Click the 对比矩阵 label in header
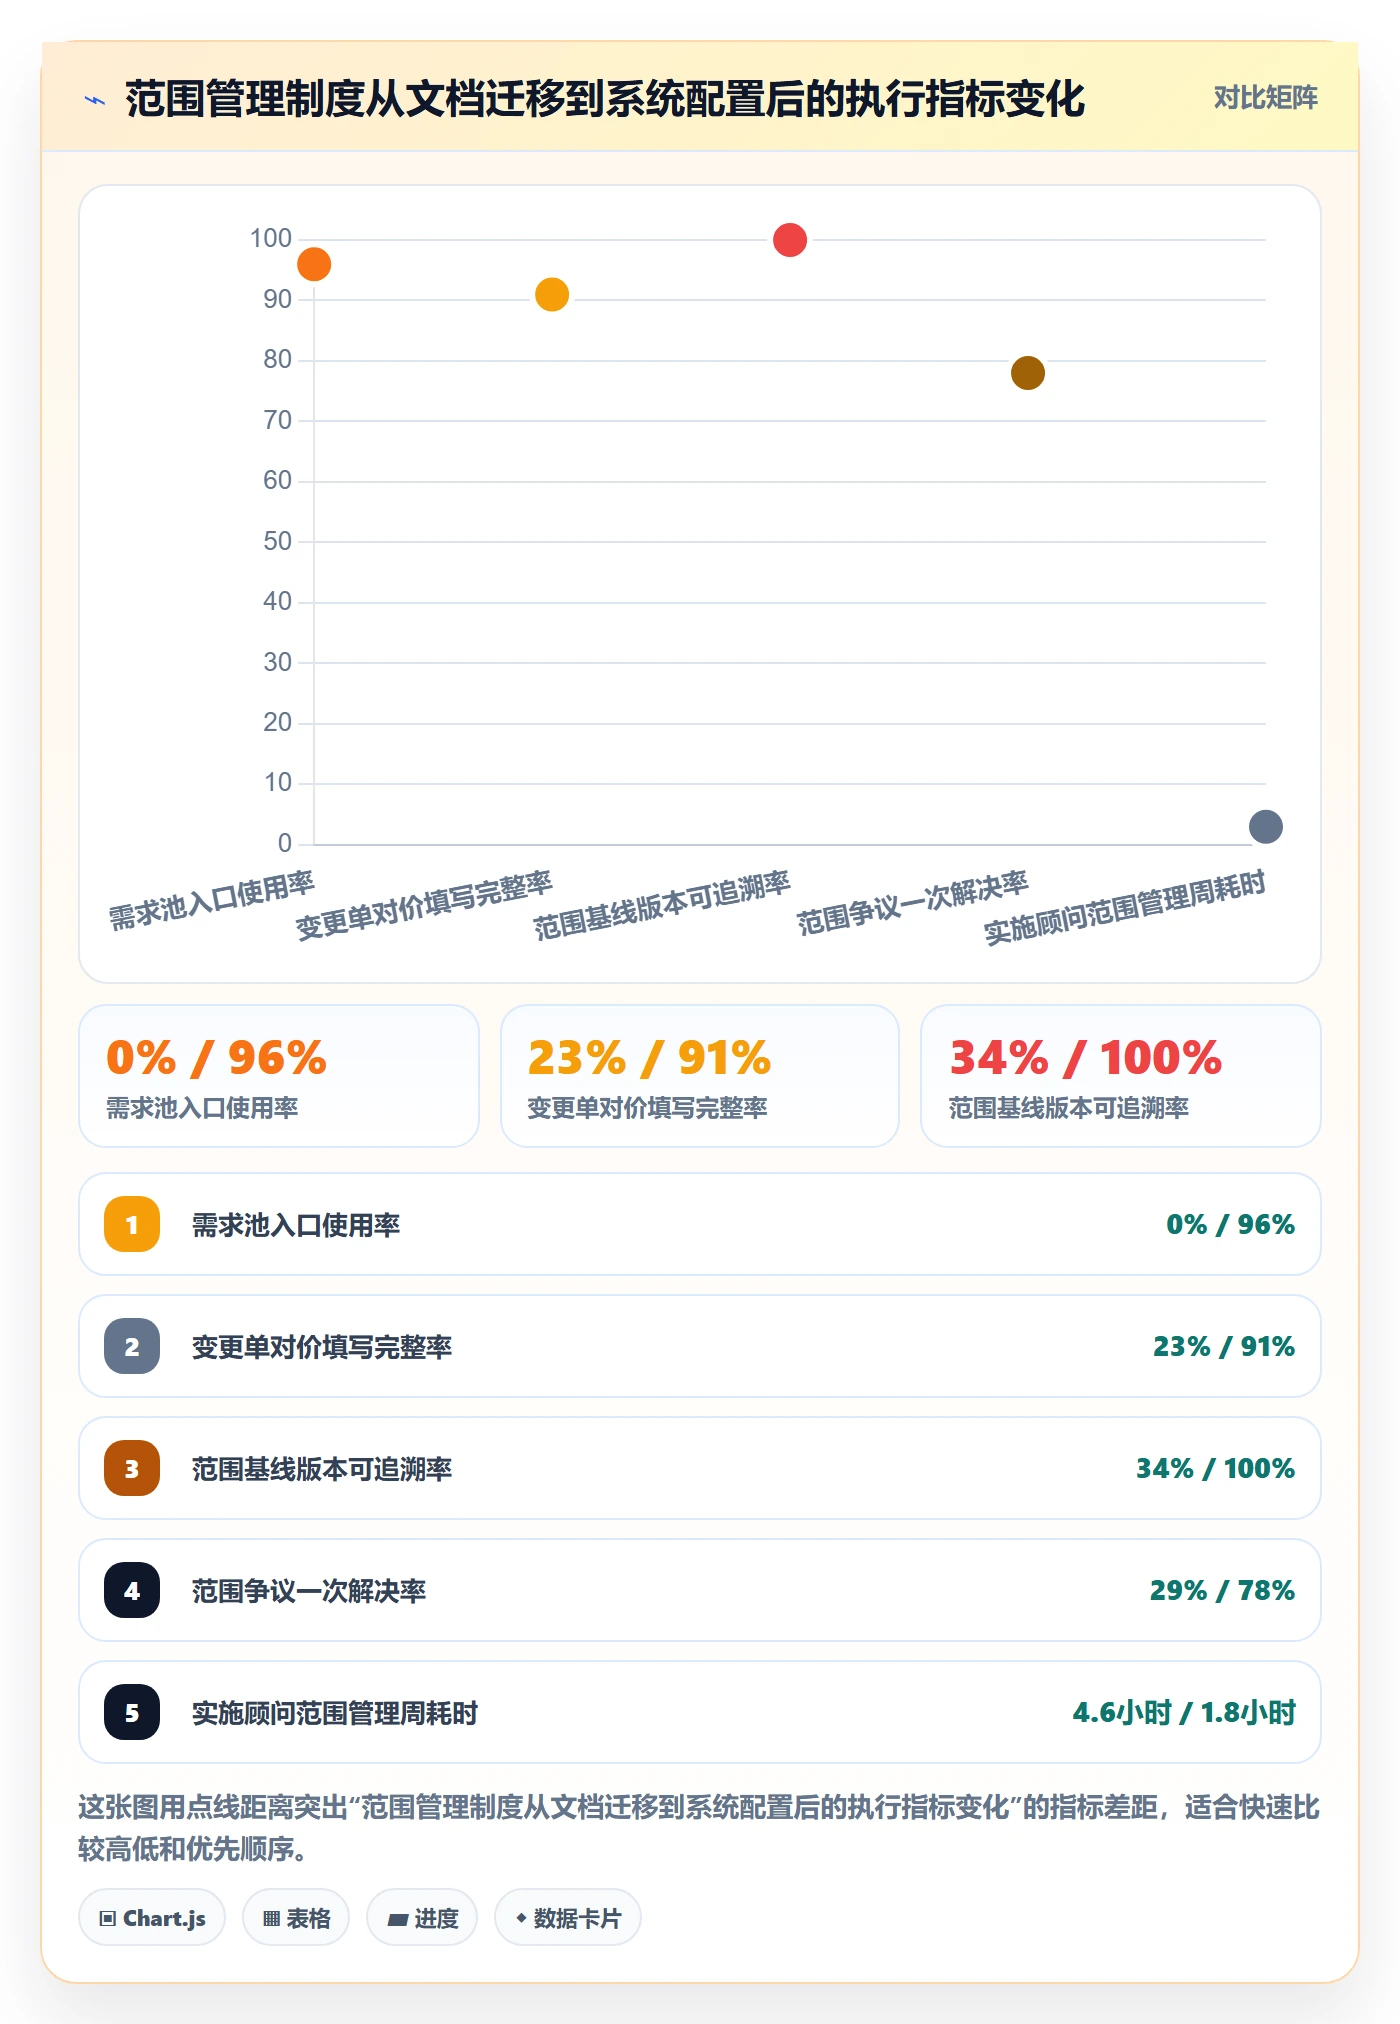 point(1265,98)
